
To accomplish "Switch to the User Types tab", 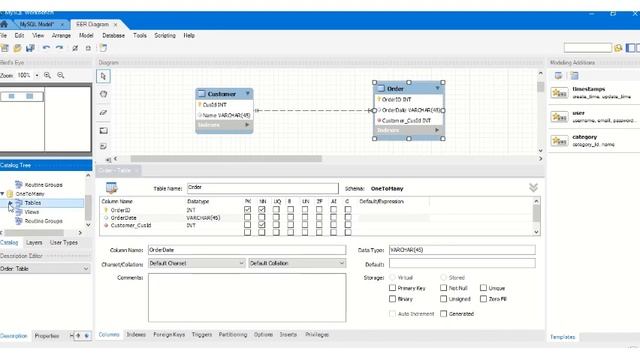I will (x=64, y=242).
